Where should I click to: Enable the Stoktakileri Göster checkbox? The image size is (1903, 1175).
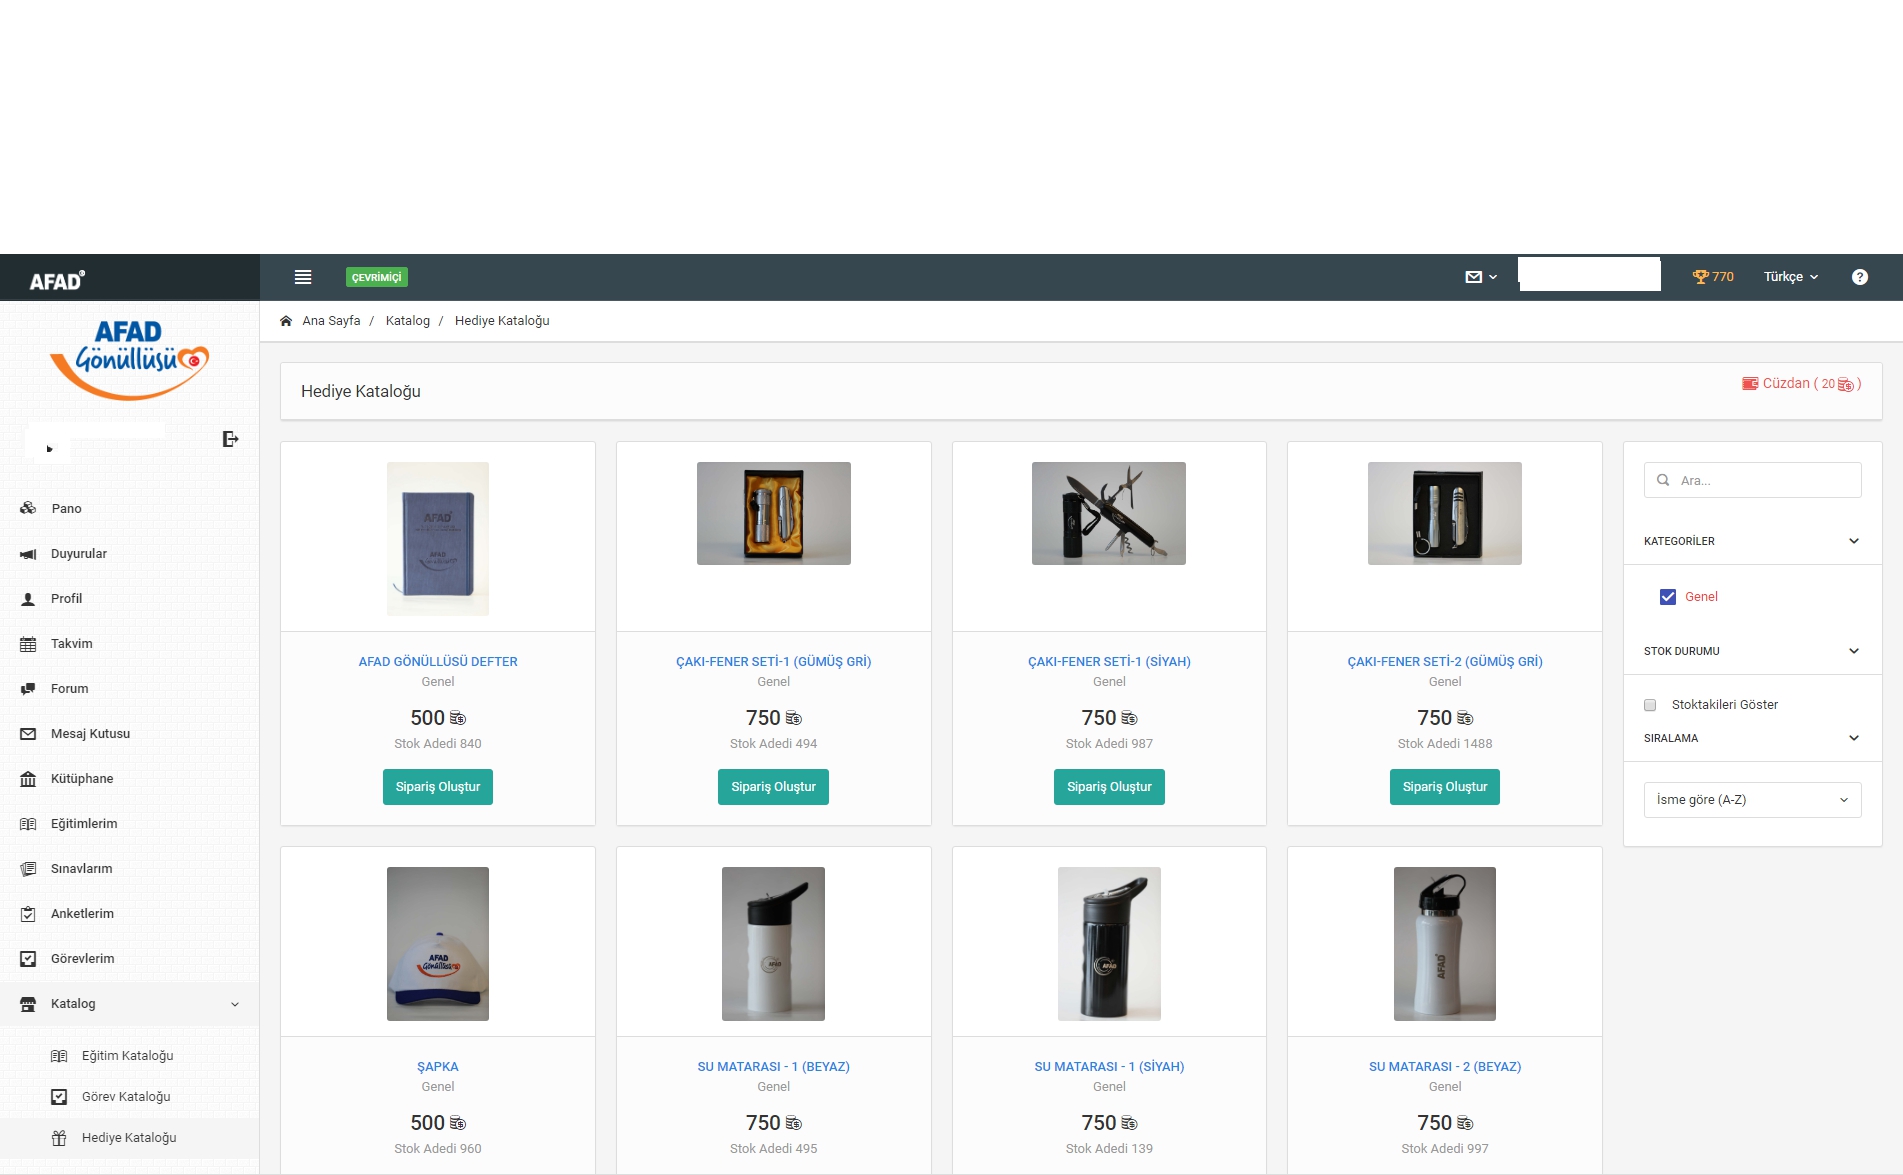(1650, 705)
